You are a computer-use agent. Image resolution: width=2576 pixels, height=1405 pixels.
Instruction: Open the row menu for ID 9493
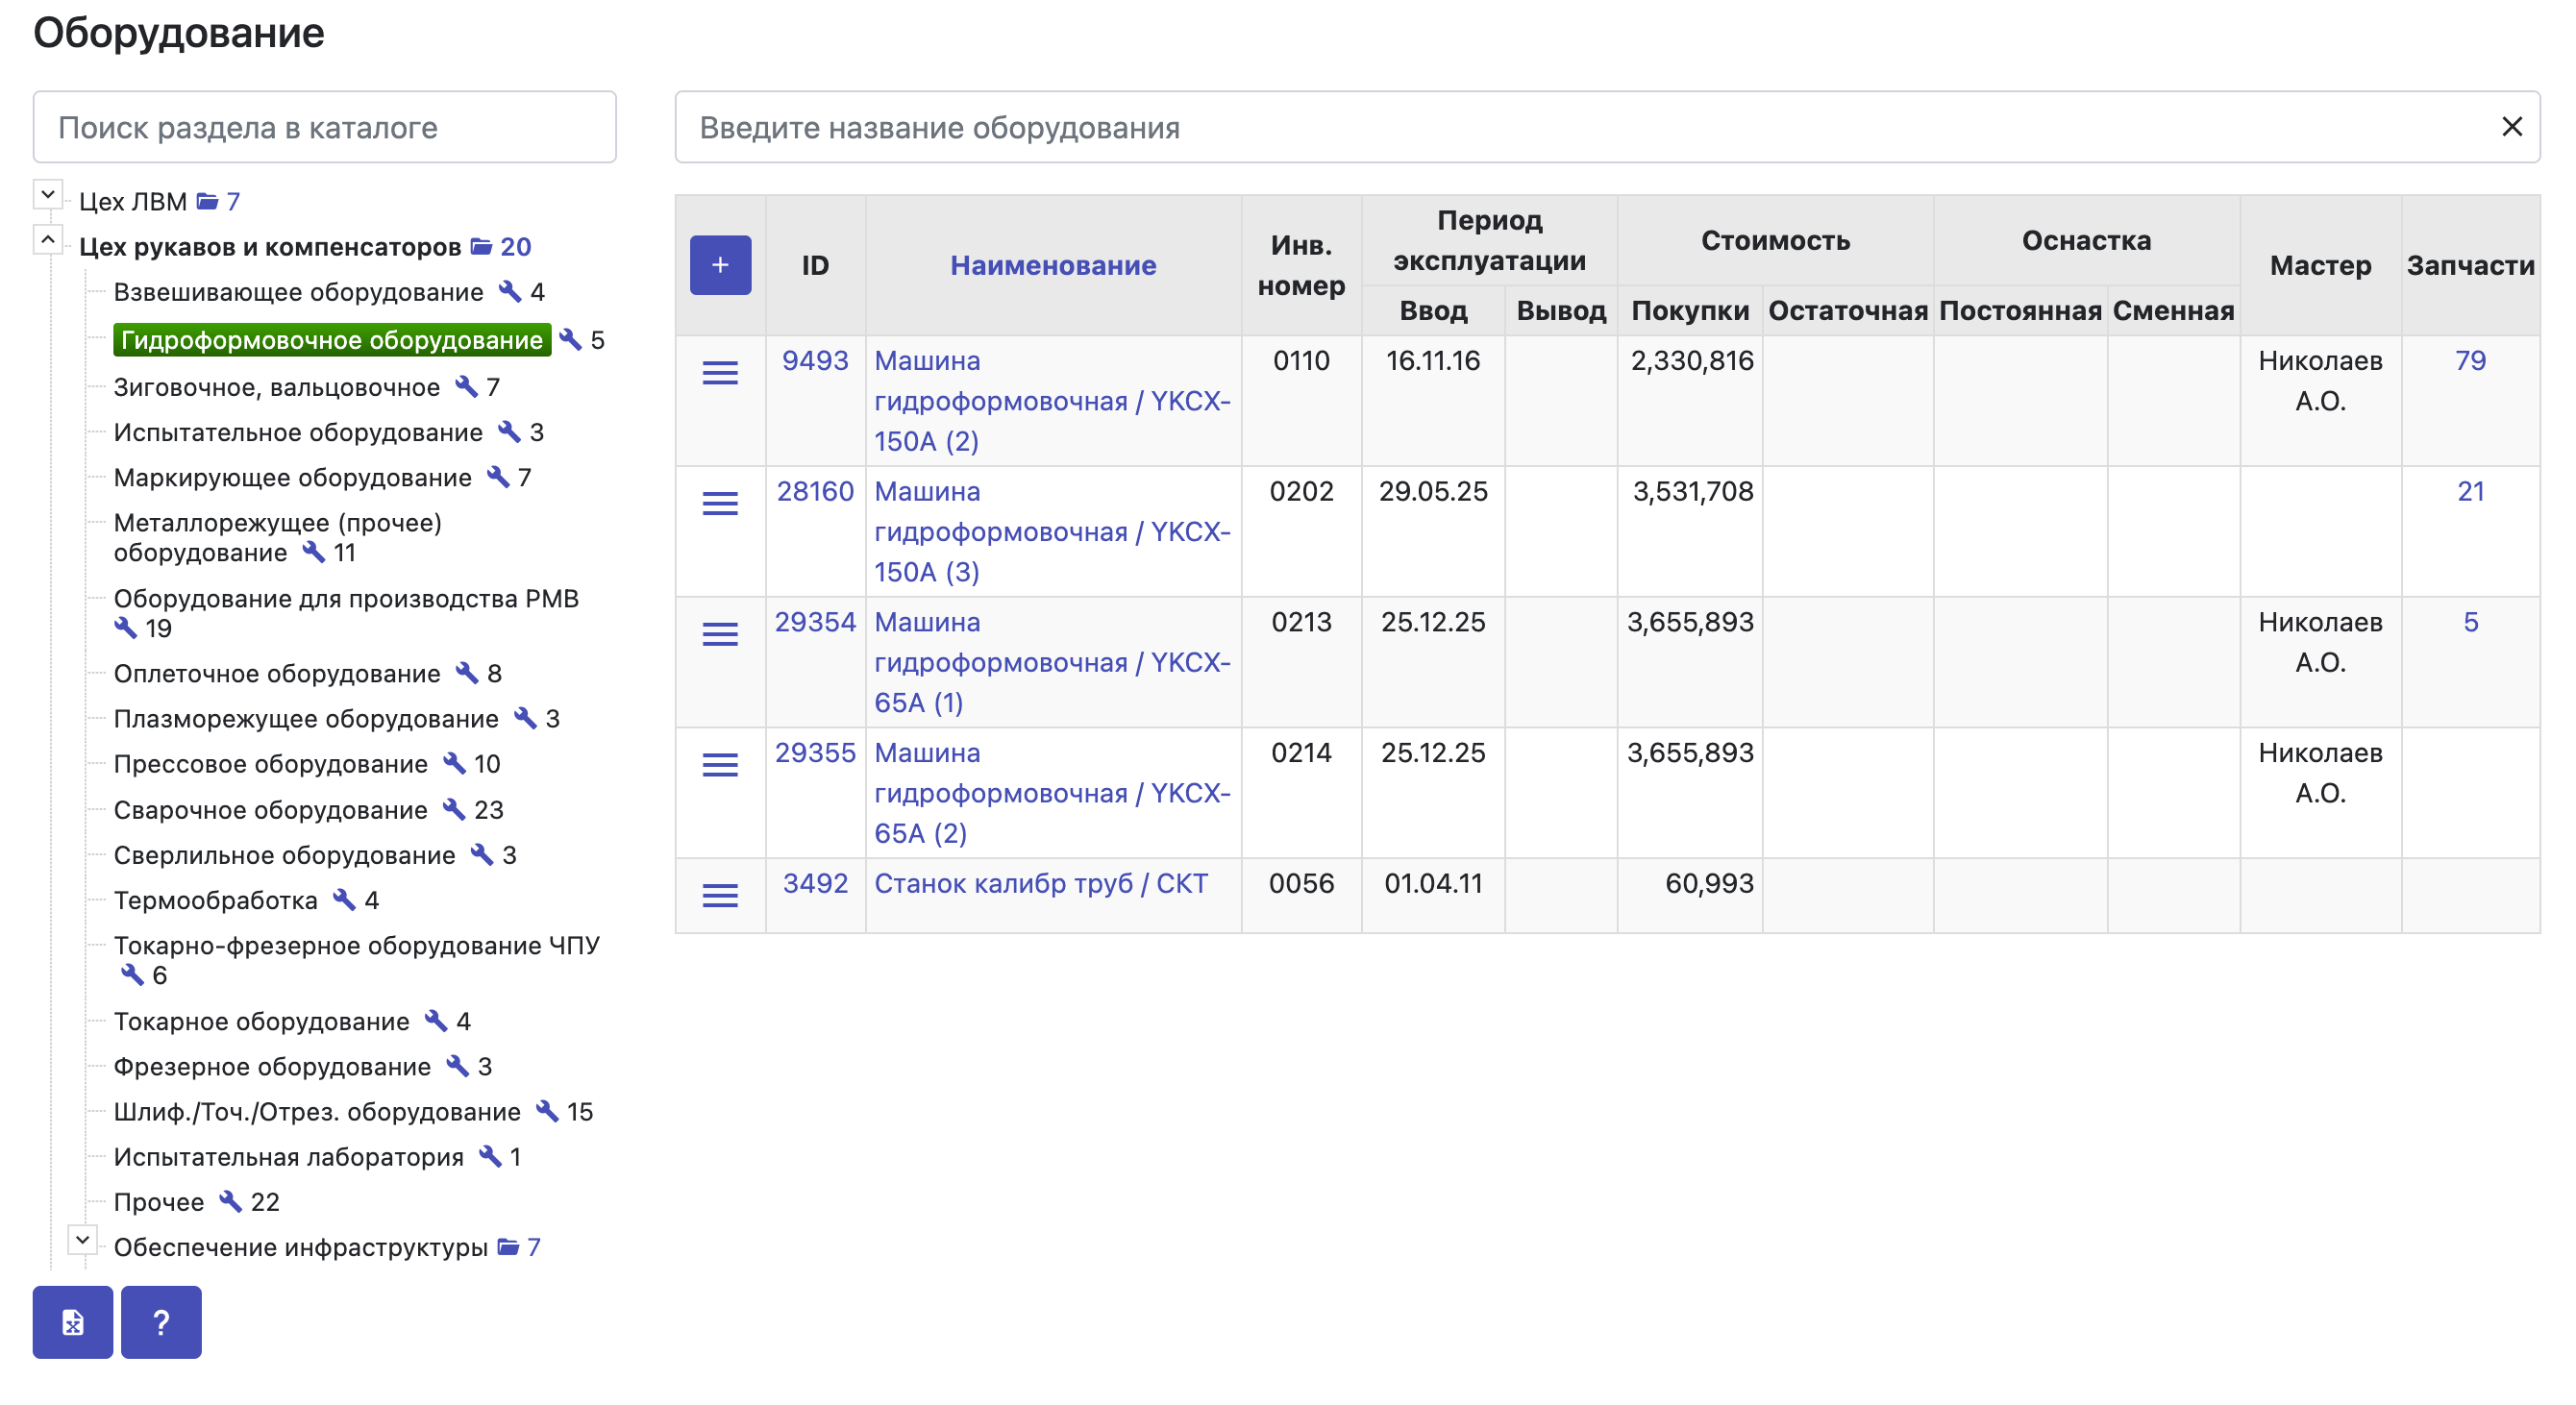[720, 373]
